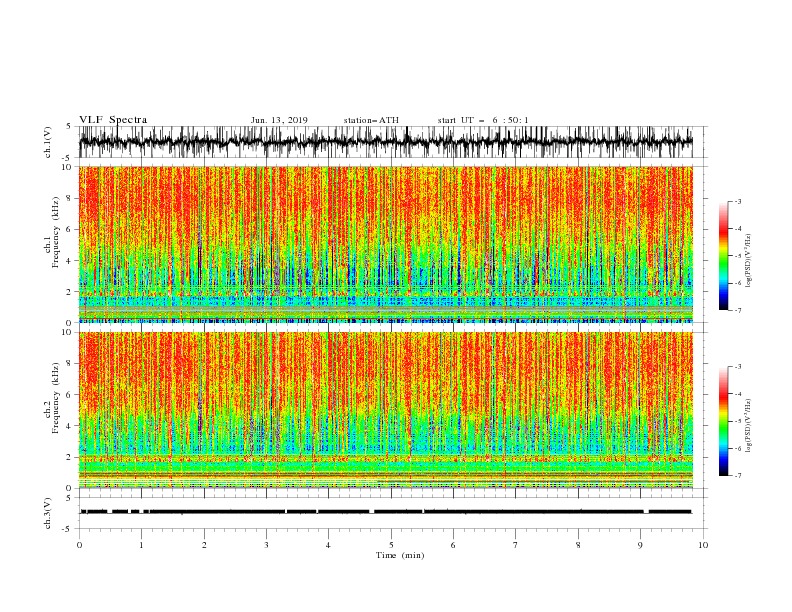Screen dimensions: 792x612
Task: Click the "ch.2 Frequency (kHz)" axis label
Action: click(x=53, y=397)
